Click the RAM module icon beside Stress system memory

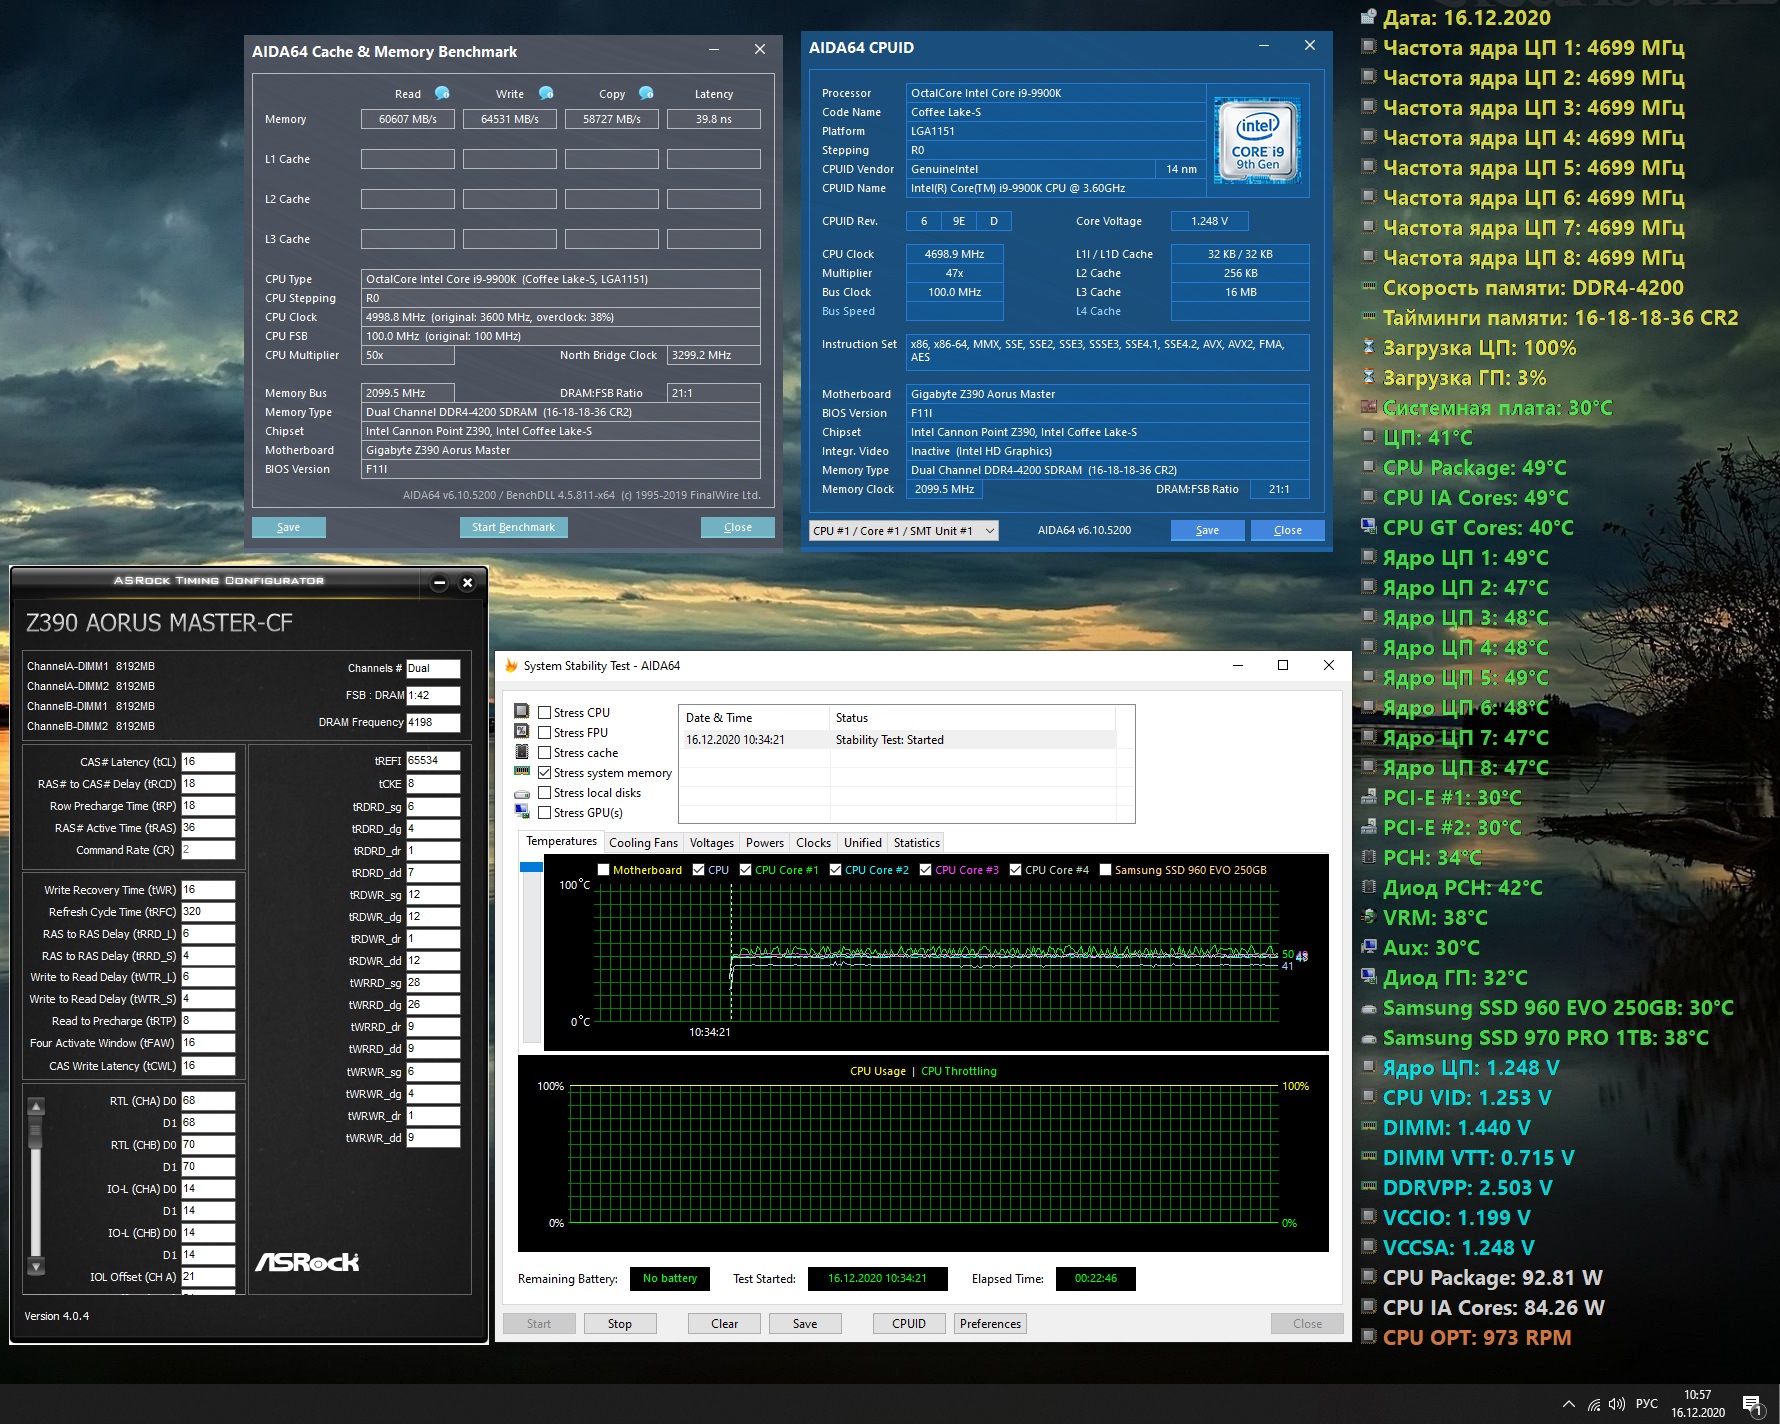(522, 772)
